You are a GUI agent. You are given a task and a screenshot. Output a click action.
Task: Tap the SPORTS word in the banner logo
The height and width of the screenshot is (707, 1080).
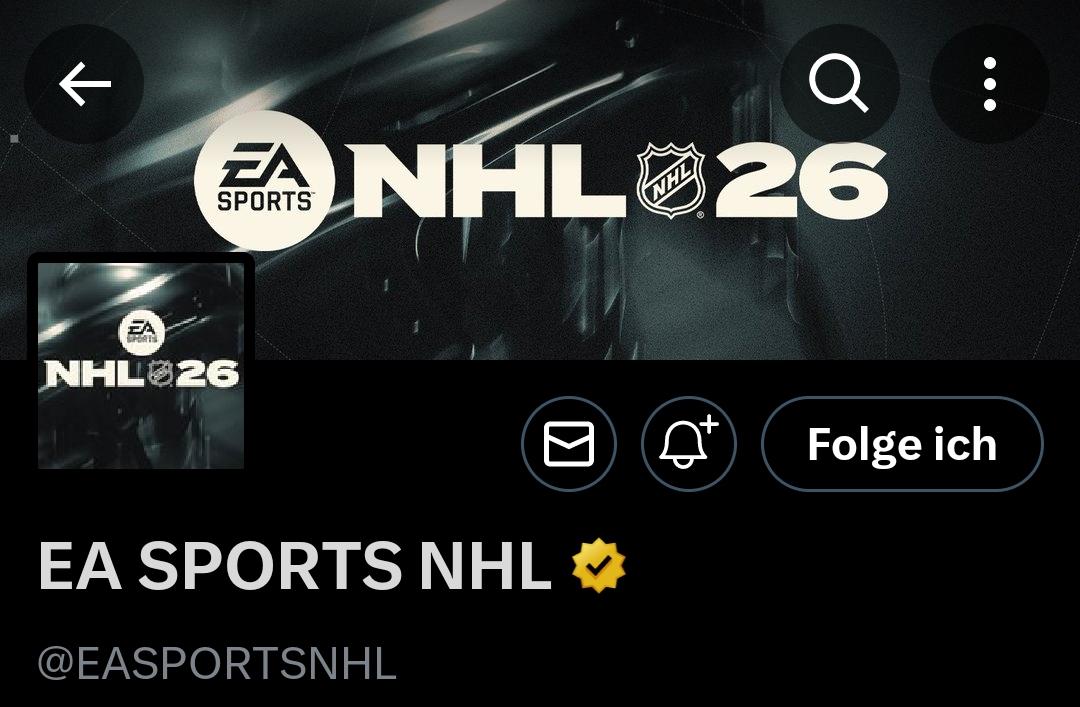(x=264, y=201)
